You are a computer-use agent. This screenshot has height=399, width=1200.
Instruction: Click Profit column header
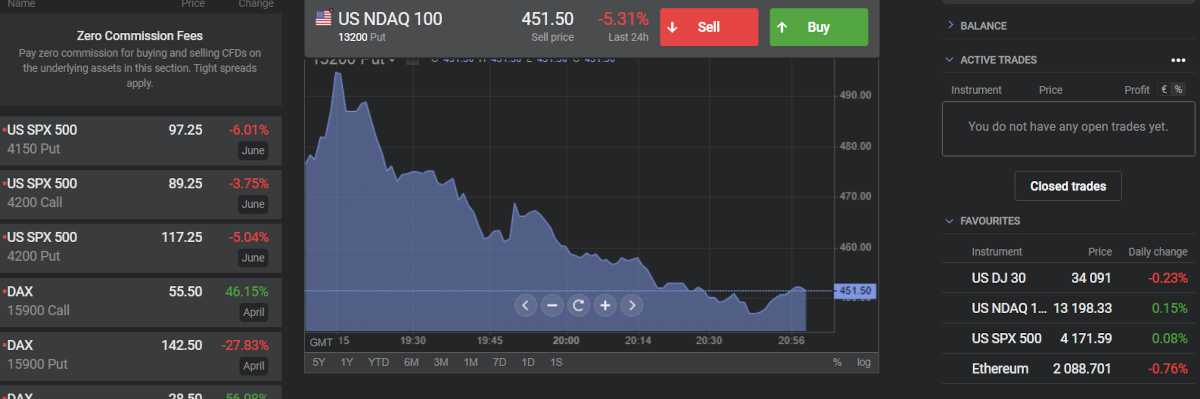pyautogui.click(x=1137, y=90)
